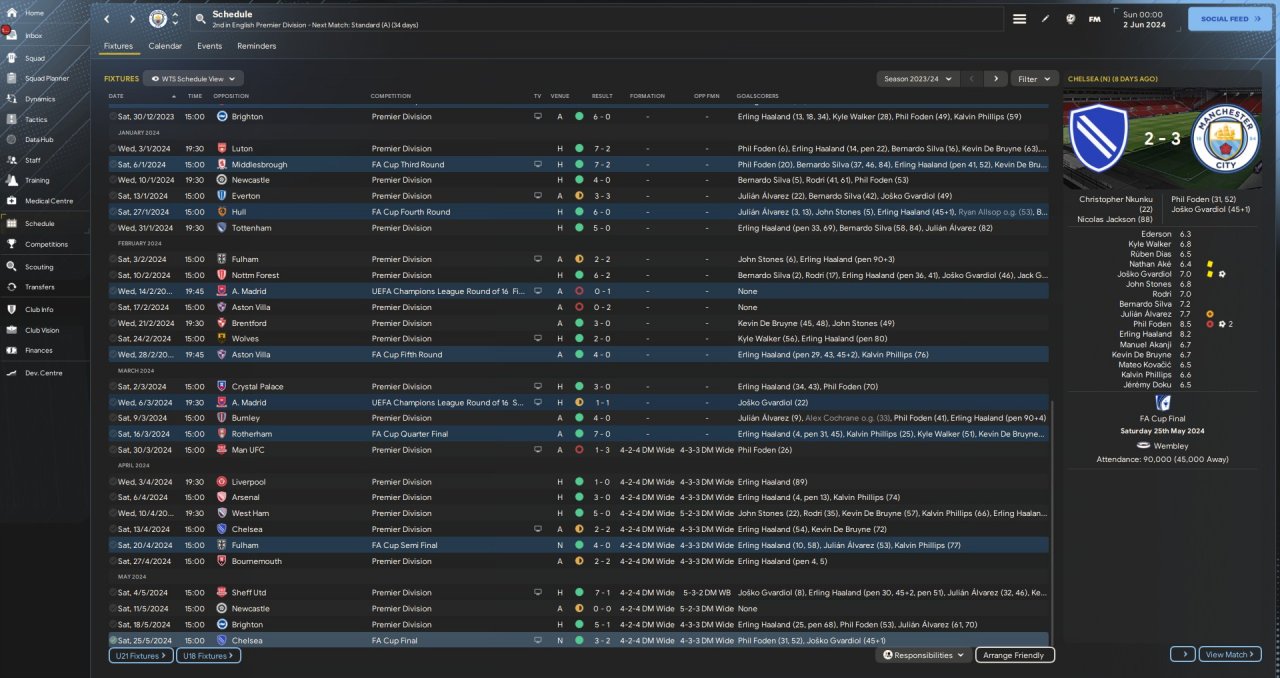Open the Reminders tab
Viewport: 1280px width, 678px height.
coord(256,46)
